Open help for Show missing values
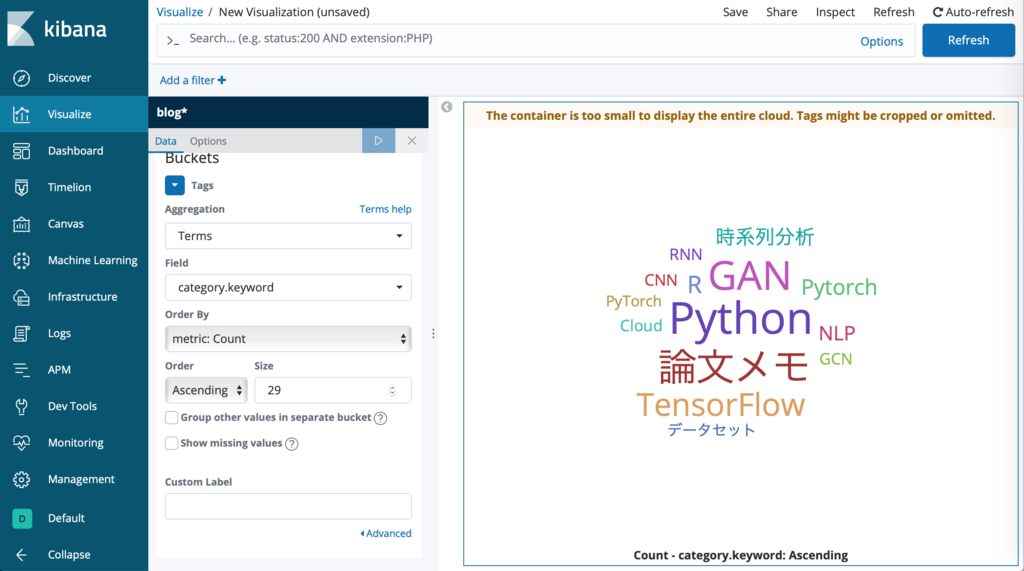 pos(292,444)
